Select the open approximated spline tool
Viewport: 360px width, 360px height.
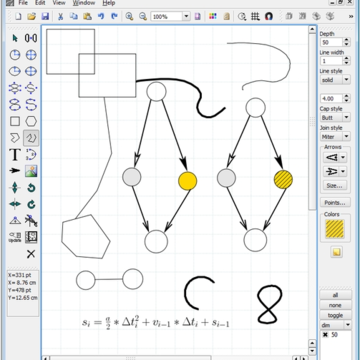pyautogui.click(x=31, y=88)
